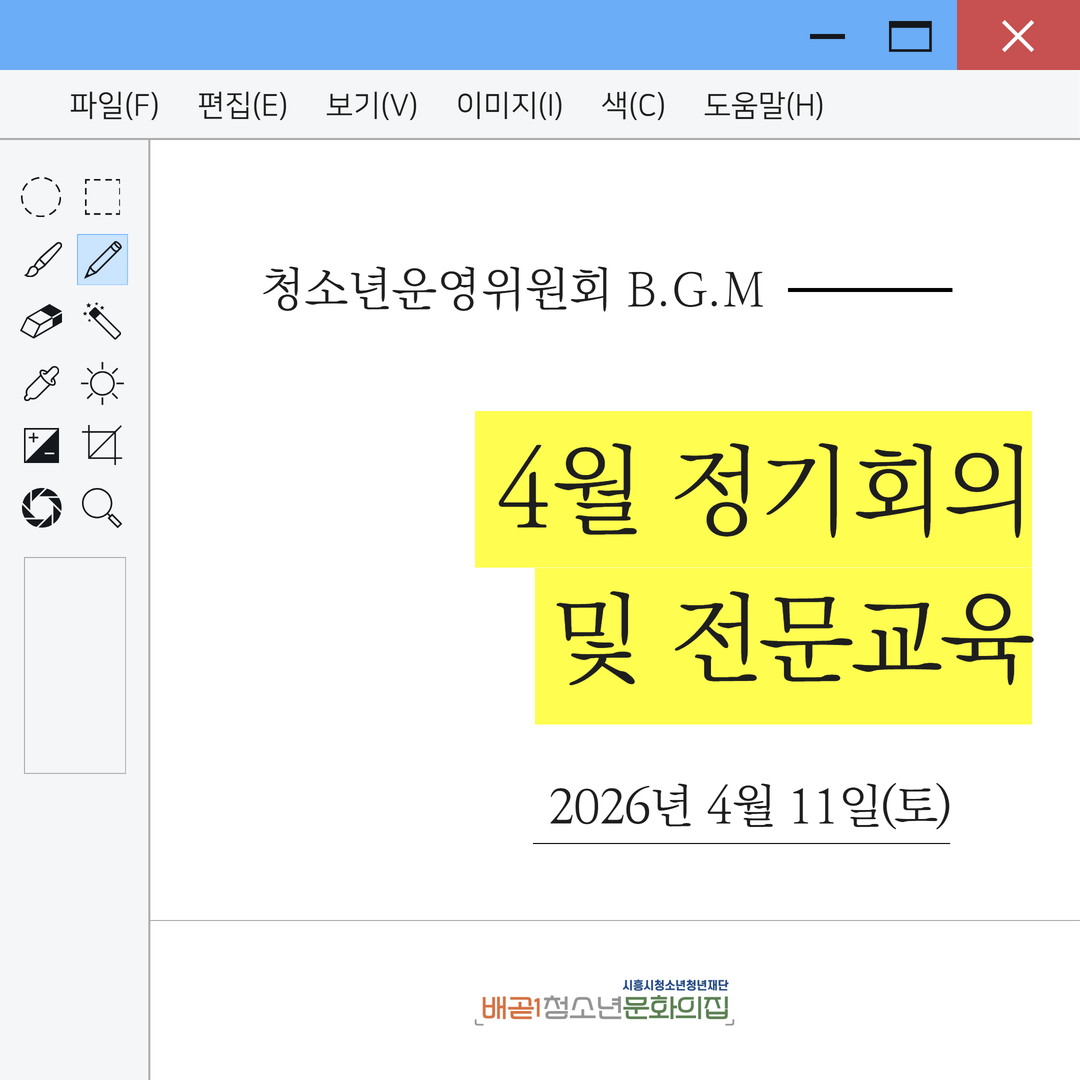Open the 파일(F) menu
The image size is (1080, 1080).
[x=114, y=105]
